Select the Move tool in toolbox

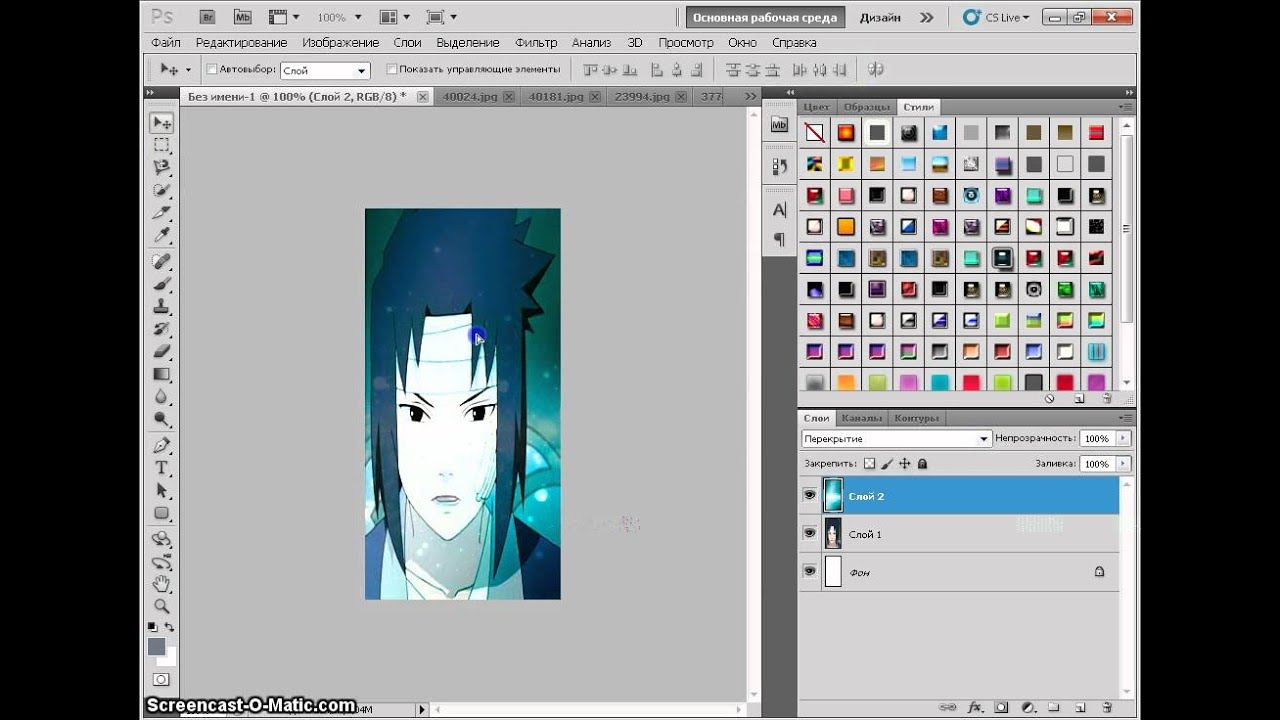click(161, 123)
